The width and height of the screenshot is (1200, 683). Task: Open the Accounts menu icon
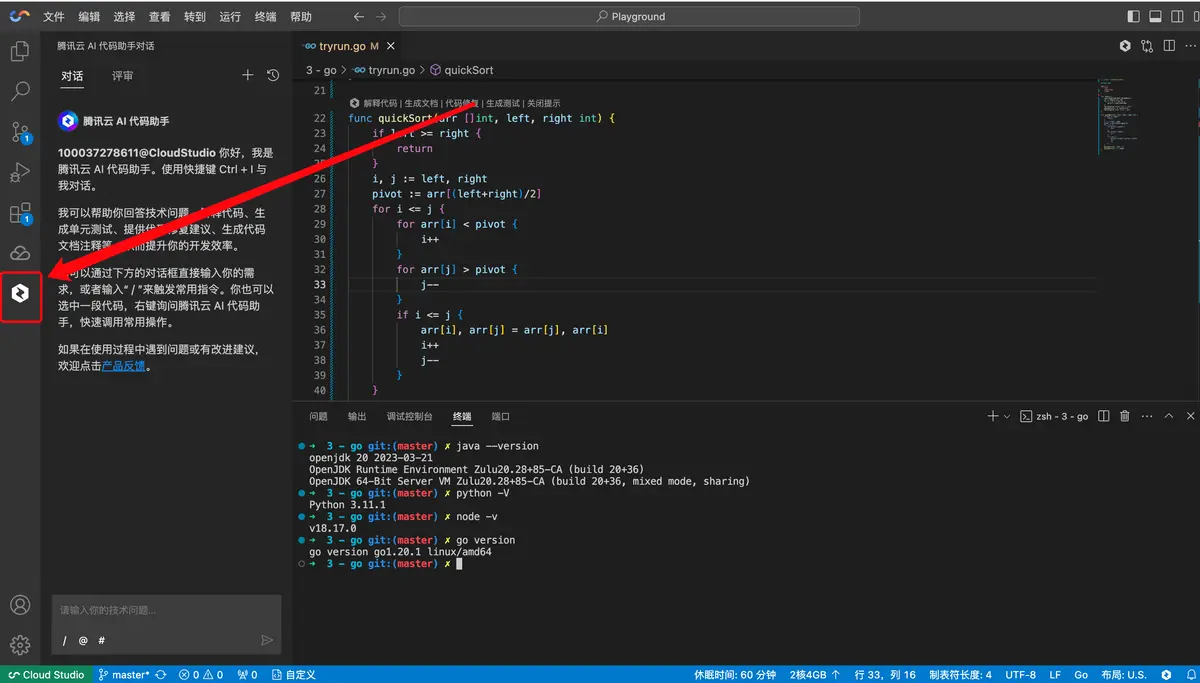tap(20, 605)
